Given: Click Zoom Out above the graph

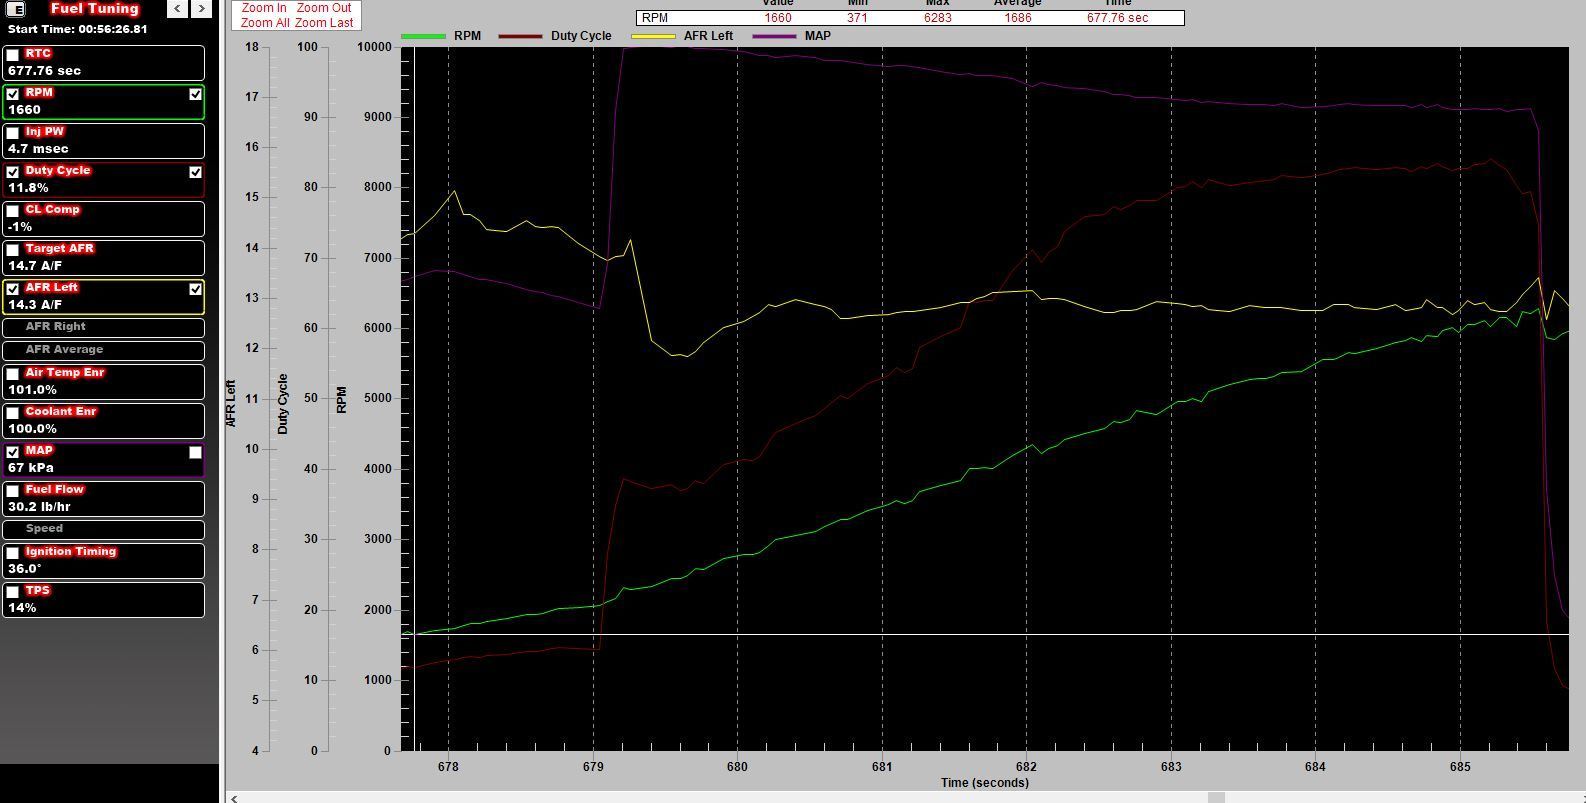Looking at the screenshot, I should click(324, 8).
